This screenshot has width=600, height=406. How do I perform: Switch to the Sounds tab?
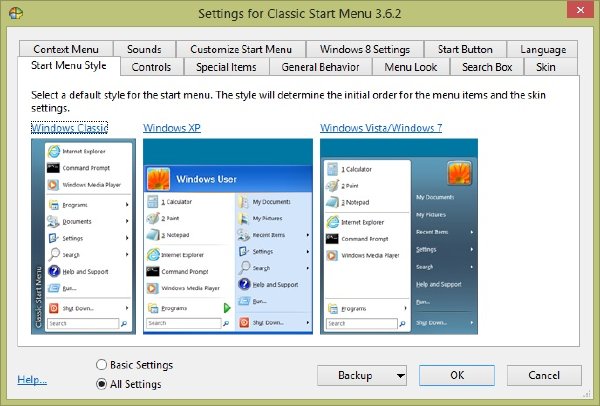[144, 49]
